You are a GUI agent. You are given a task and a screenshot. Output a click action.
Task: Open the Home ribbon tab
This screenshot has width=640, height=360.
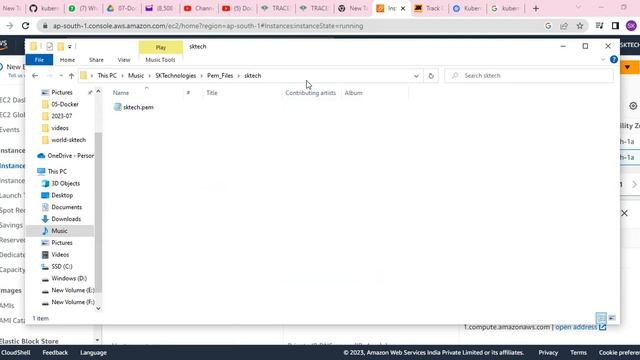67,60
